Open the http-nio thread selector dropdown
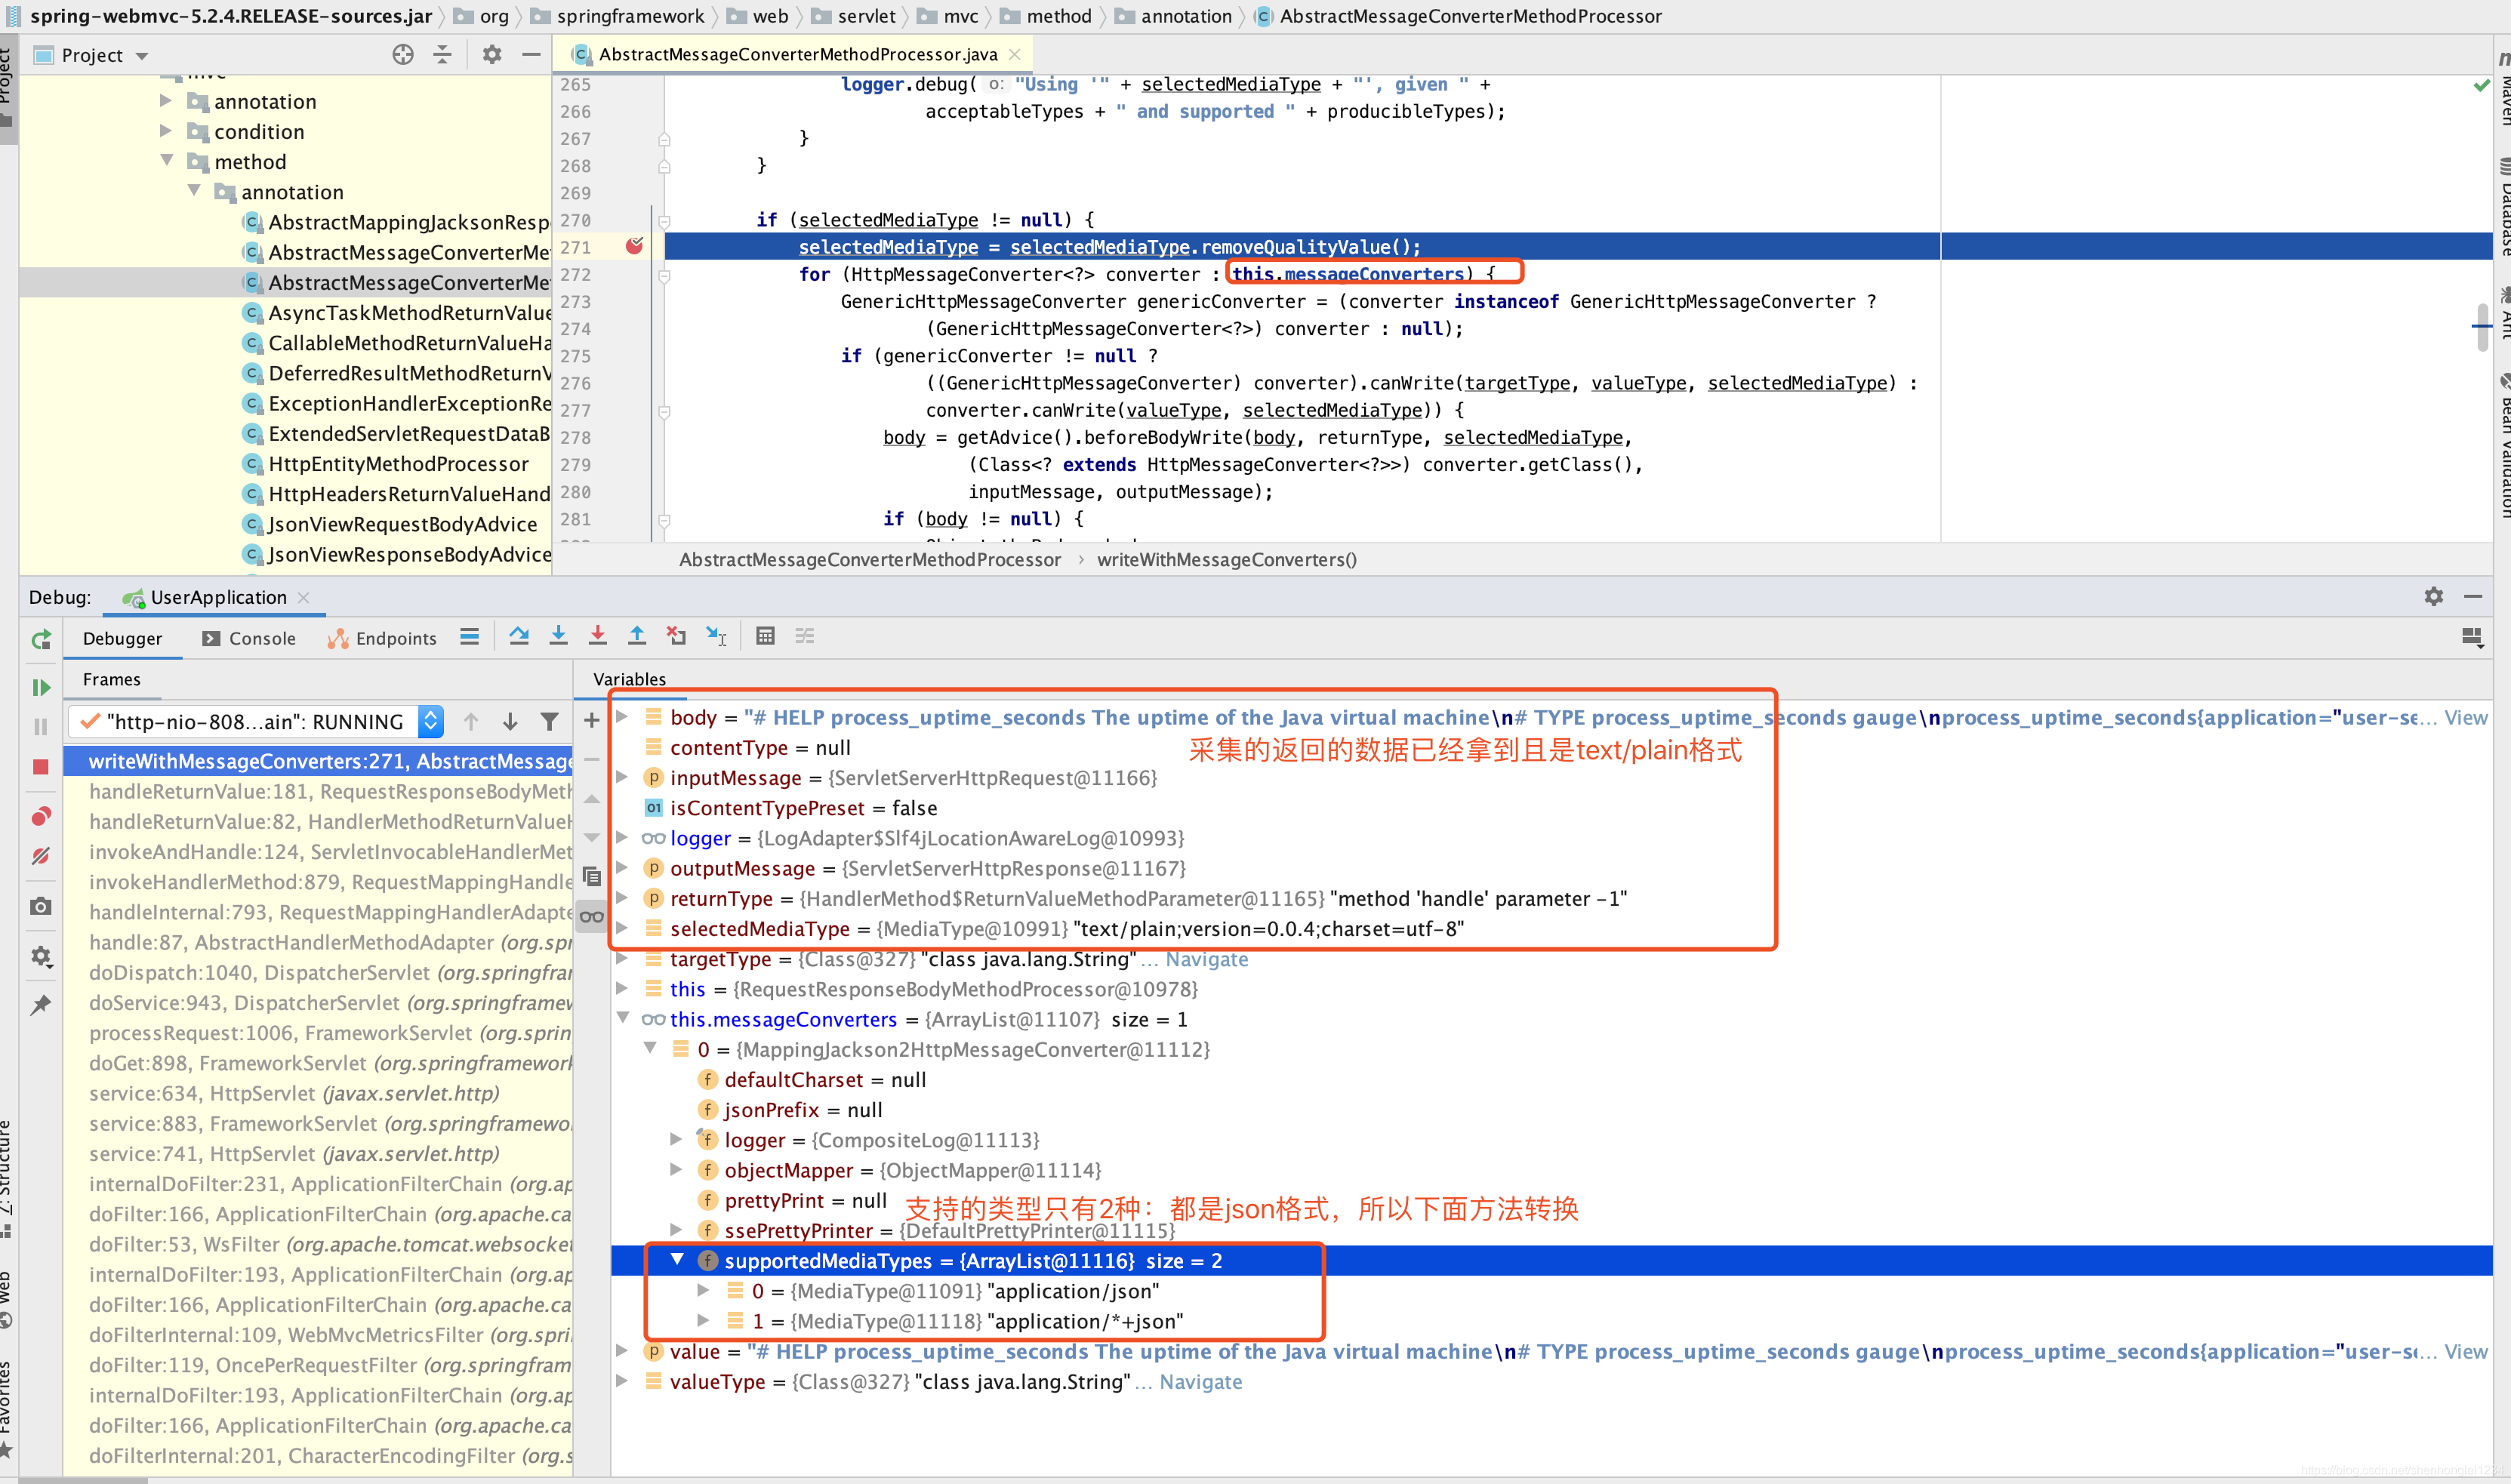Image resolution: width=2511 pixels, height=1484 pixels. (430, 721)
